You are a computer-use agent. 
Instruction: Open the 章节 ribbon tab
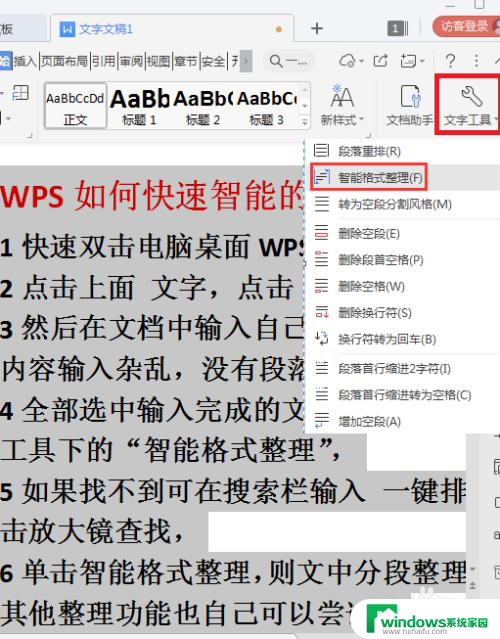pos(186,61)
